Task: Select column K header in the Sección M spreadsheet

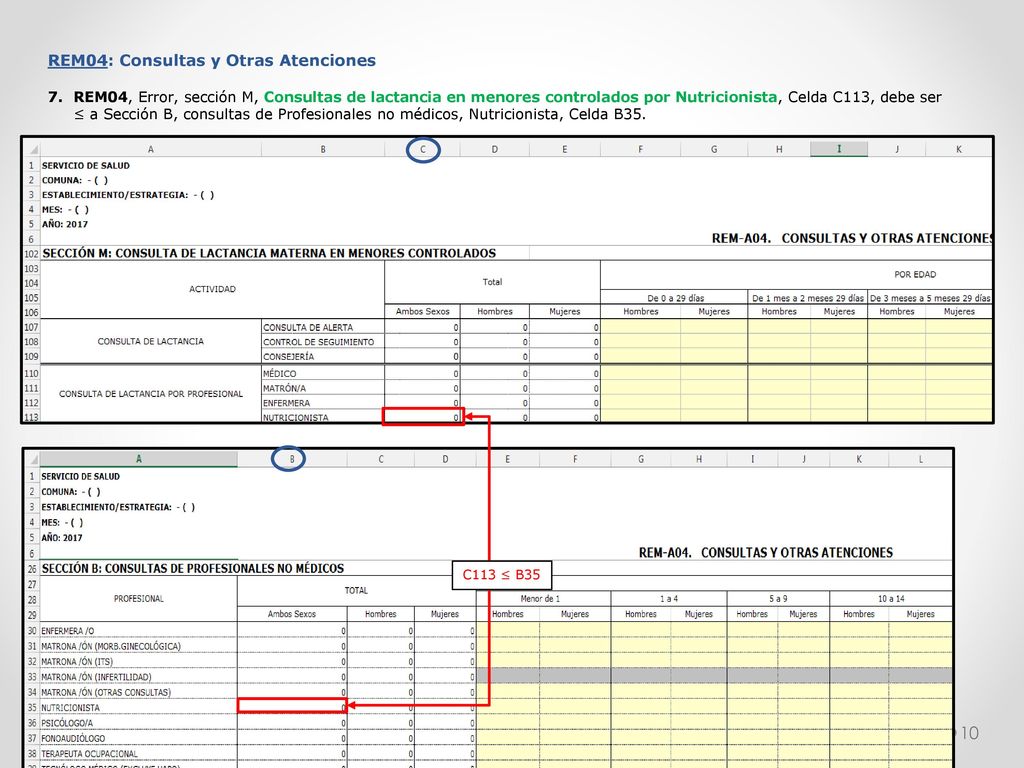Action: [x=959, y=150]
